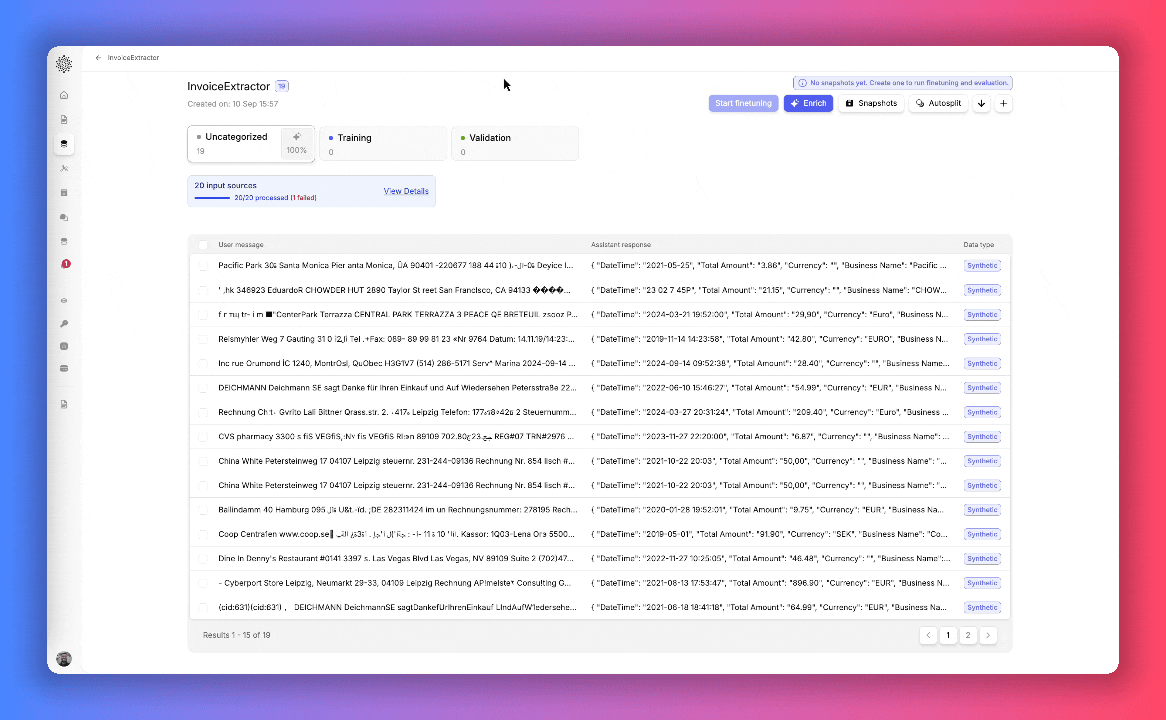This screenshot has height=720, width=1166.
Task: Open the lowest document icon in sidebar
Action: click(64, 405)
